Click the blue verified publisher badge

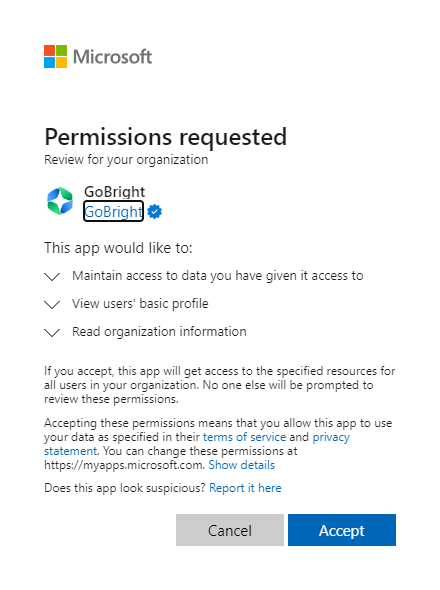(x=154, y=211)
